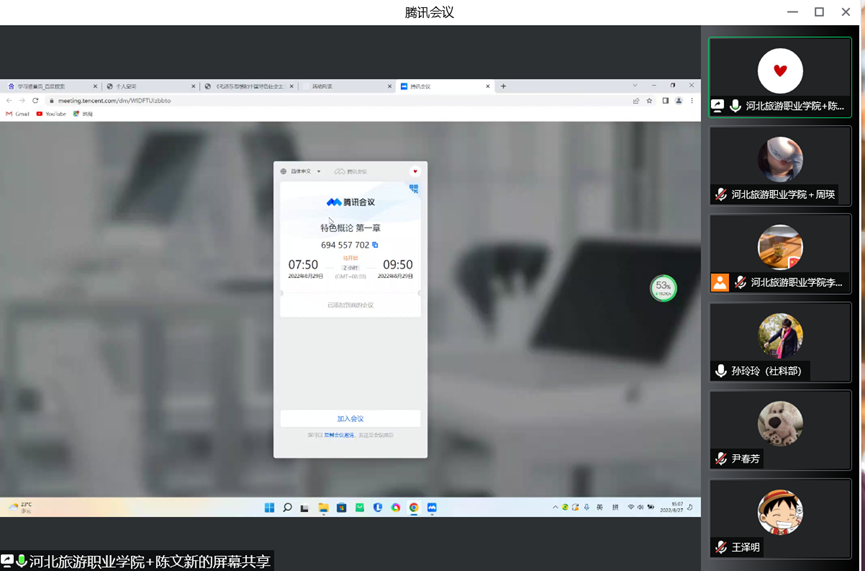Image resolution: width=865 pixels, height=571 pixels.
Task: Click the green 53% floating progress circle
Action: click(663, 287)
